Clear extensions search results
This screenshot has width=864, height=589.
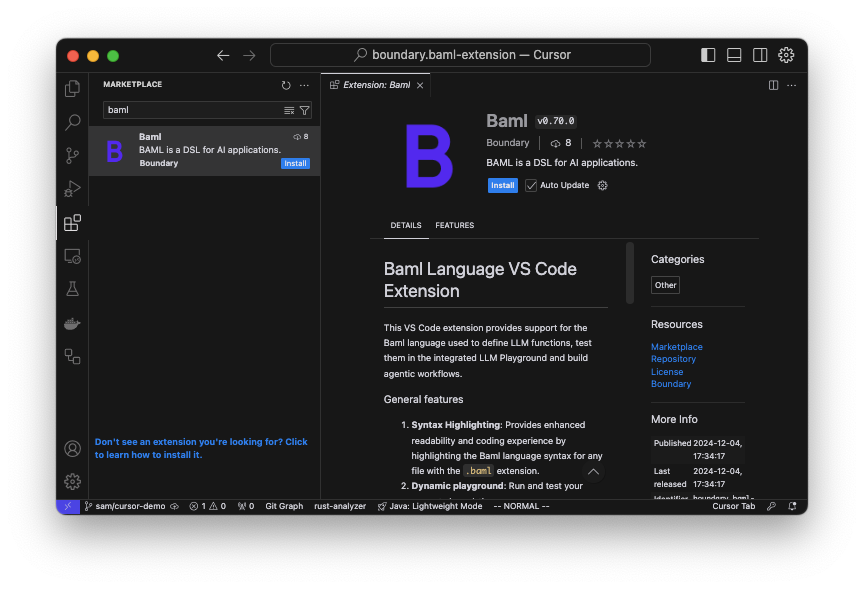point(289,111)
